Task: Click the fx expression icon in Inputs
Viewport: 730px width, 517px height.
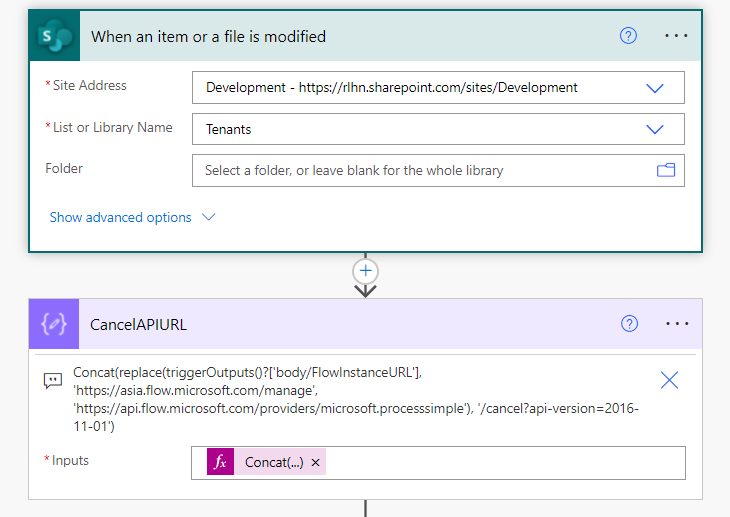Action: click(x=220, y=462)
